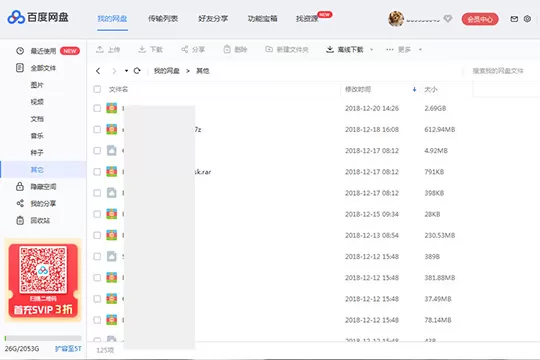This screenshot has width=540, height=360.
Task: Sort by 修改时间 column
Action: 358,90
